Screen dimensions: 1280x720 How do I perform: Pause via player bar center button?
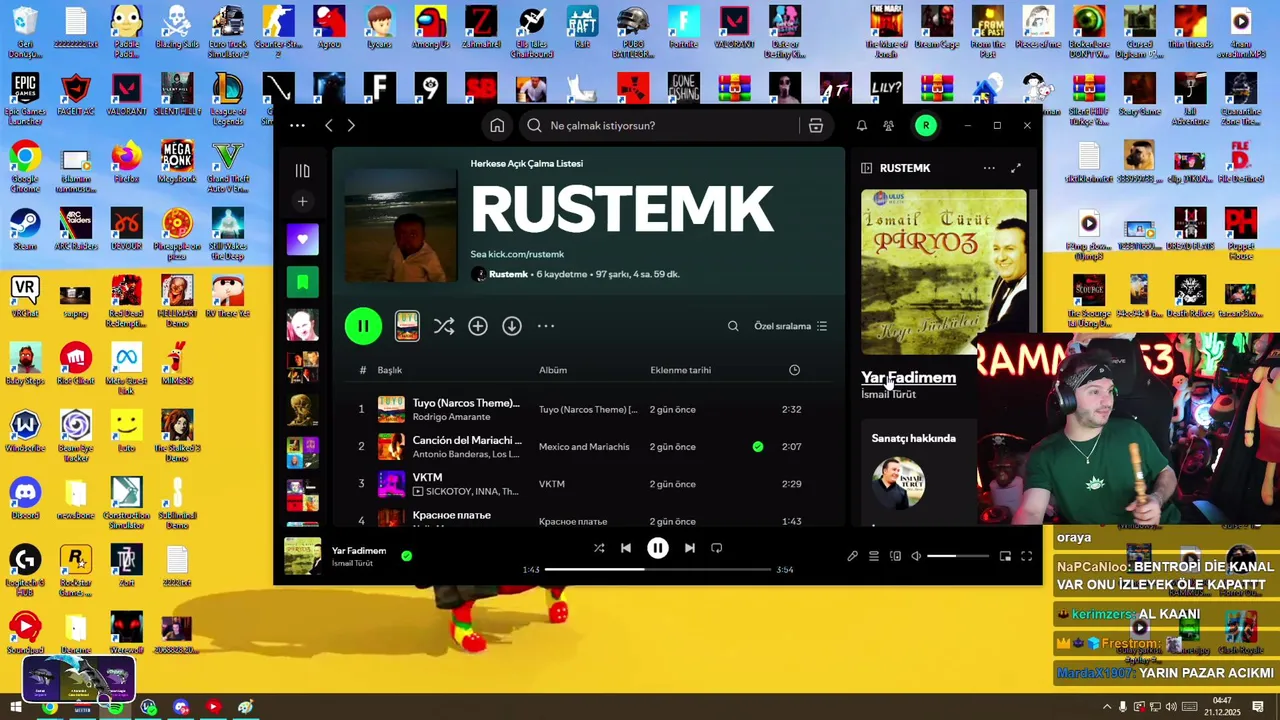(657, 548)
